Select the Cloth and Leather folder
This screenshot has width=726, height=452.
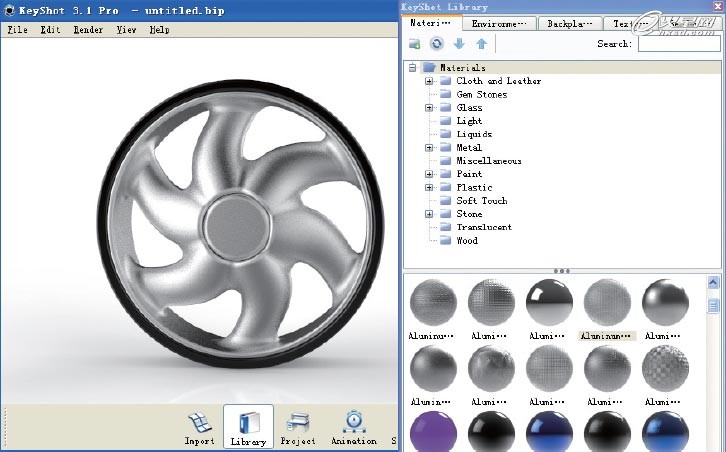tap(498, 81)
